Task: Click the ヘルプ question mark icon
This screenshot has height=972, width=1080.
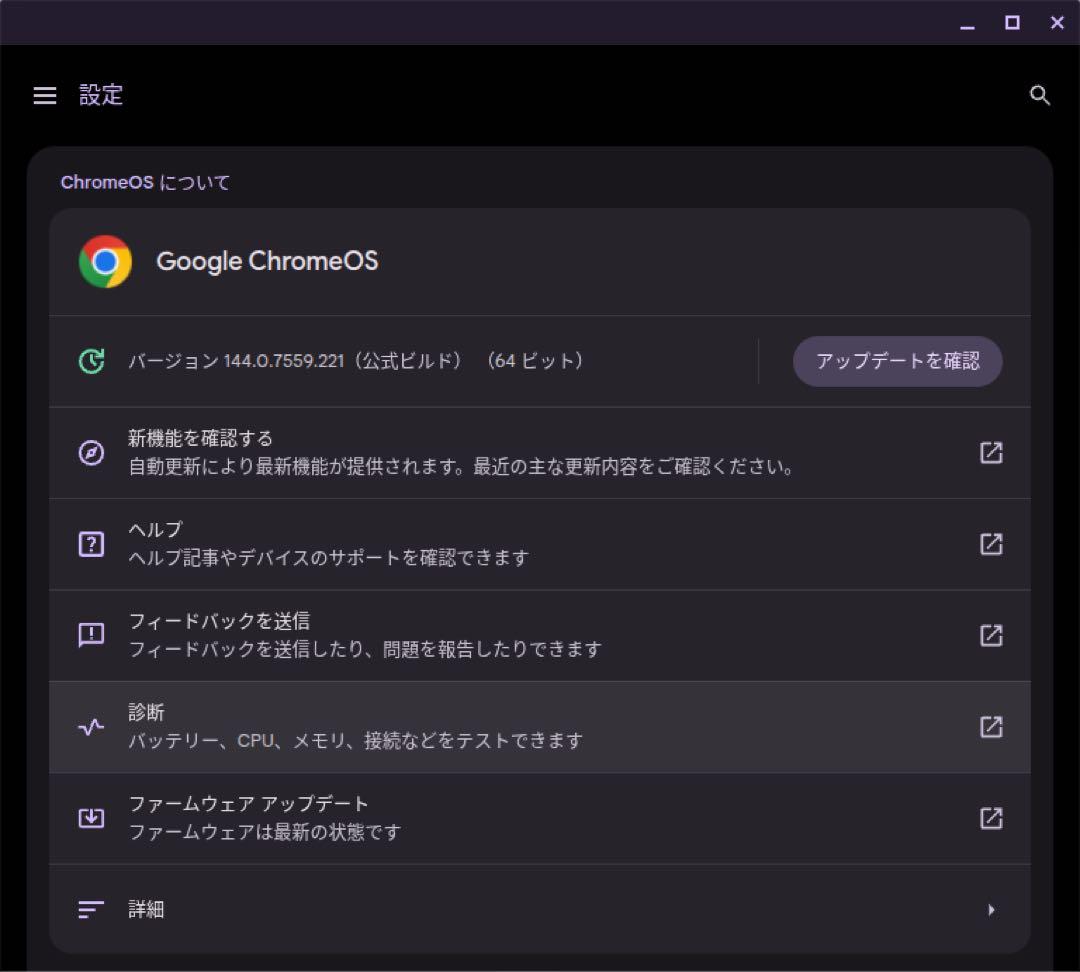Action: (91, 544)
